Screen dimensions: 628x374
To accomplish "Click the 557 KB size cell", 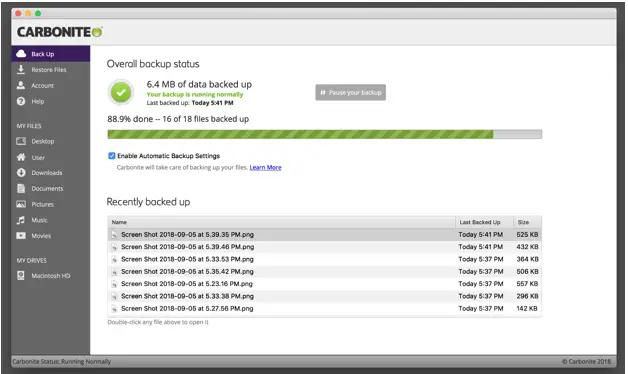I will (x=527, y=284).
